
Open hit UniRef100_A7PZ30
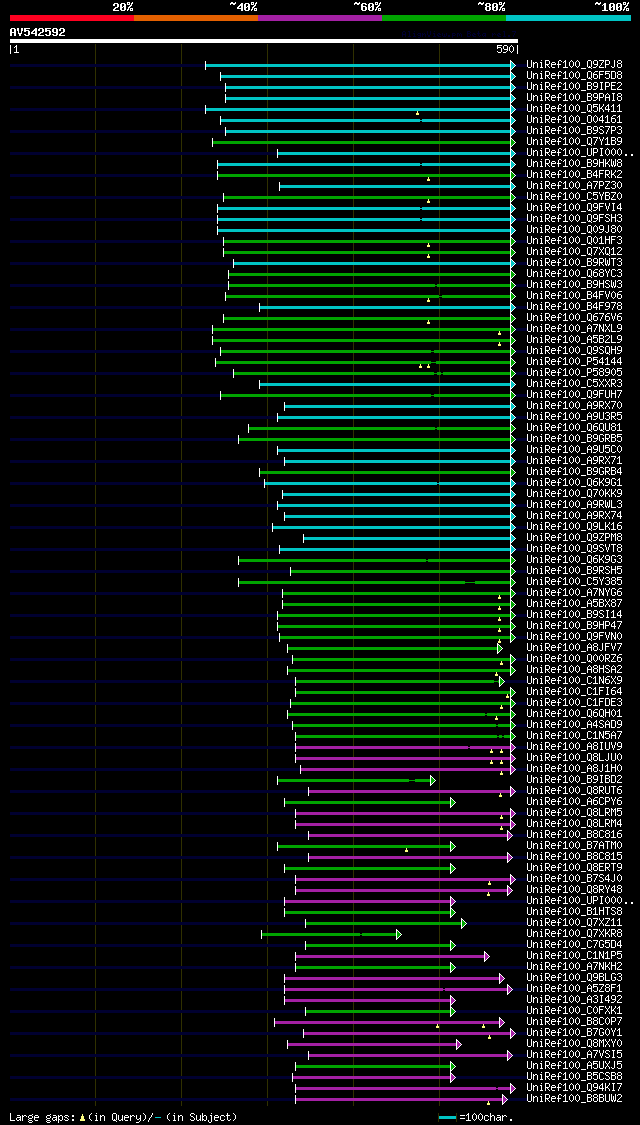coord(574,186)
